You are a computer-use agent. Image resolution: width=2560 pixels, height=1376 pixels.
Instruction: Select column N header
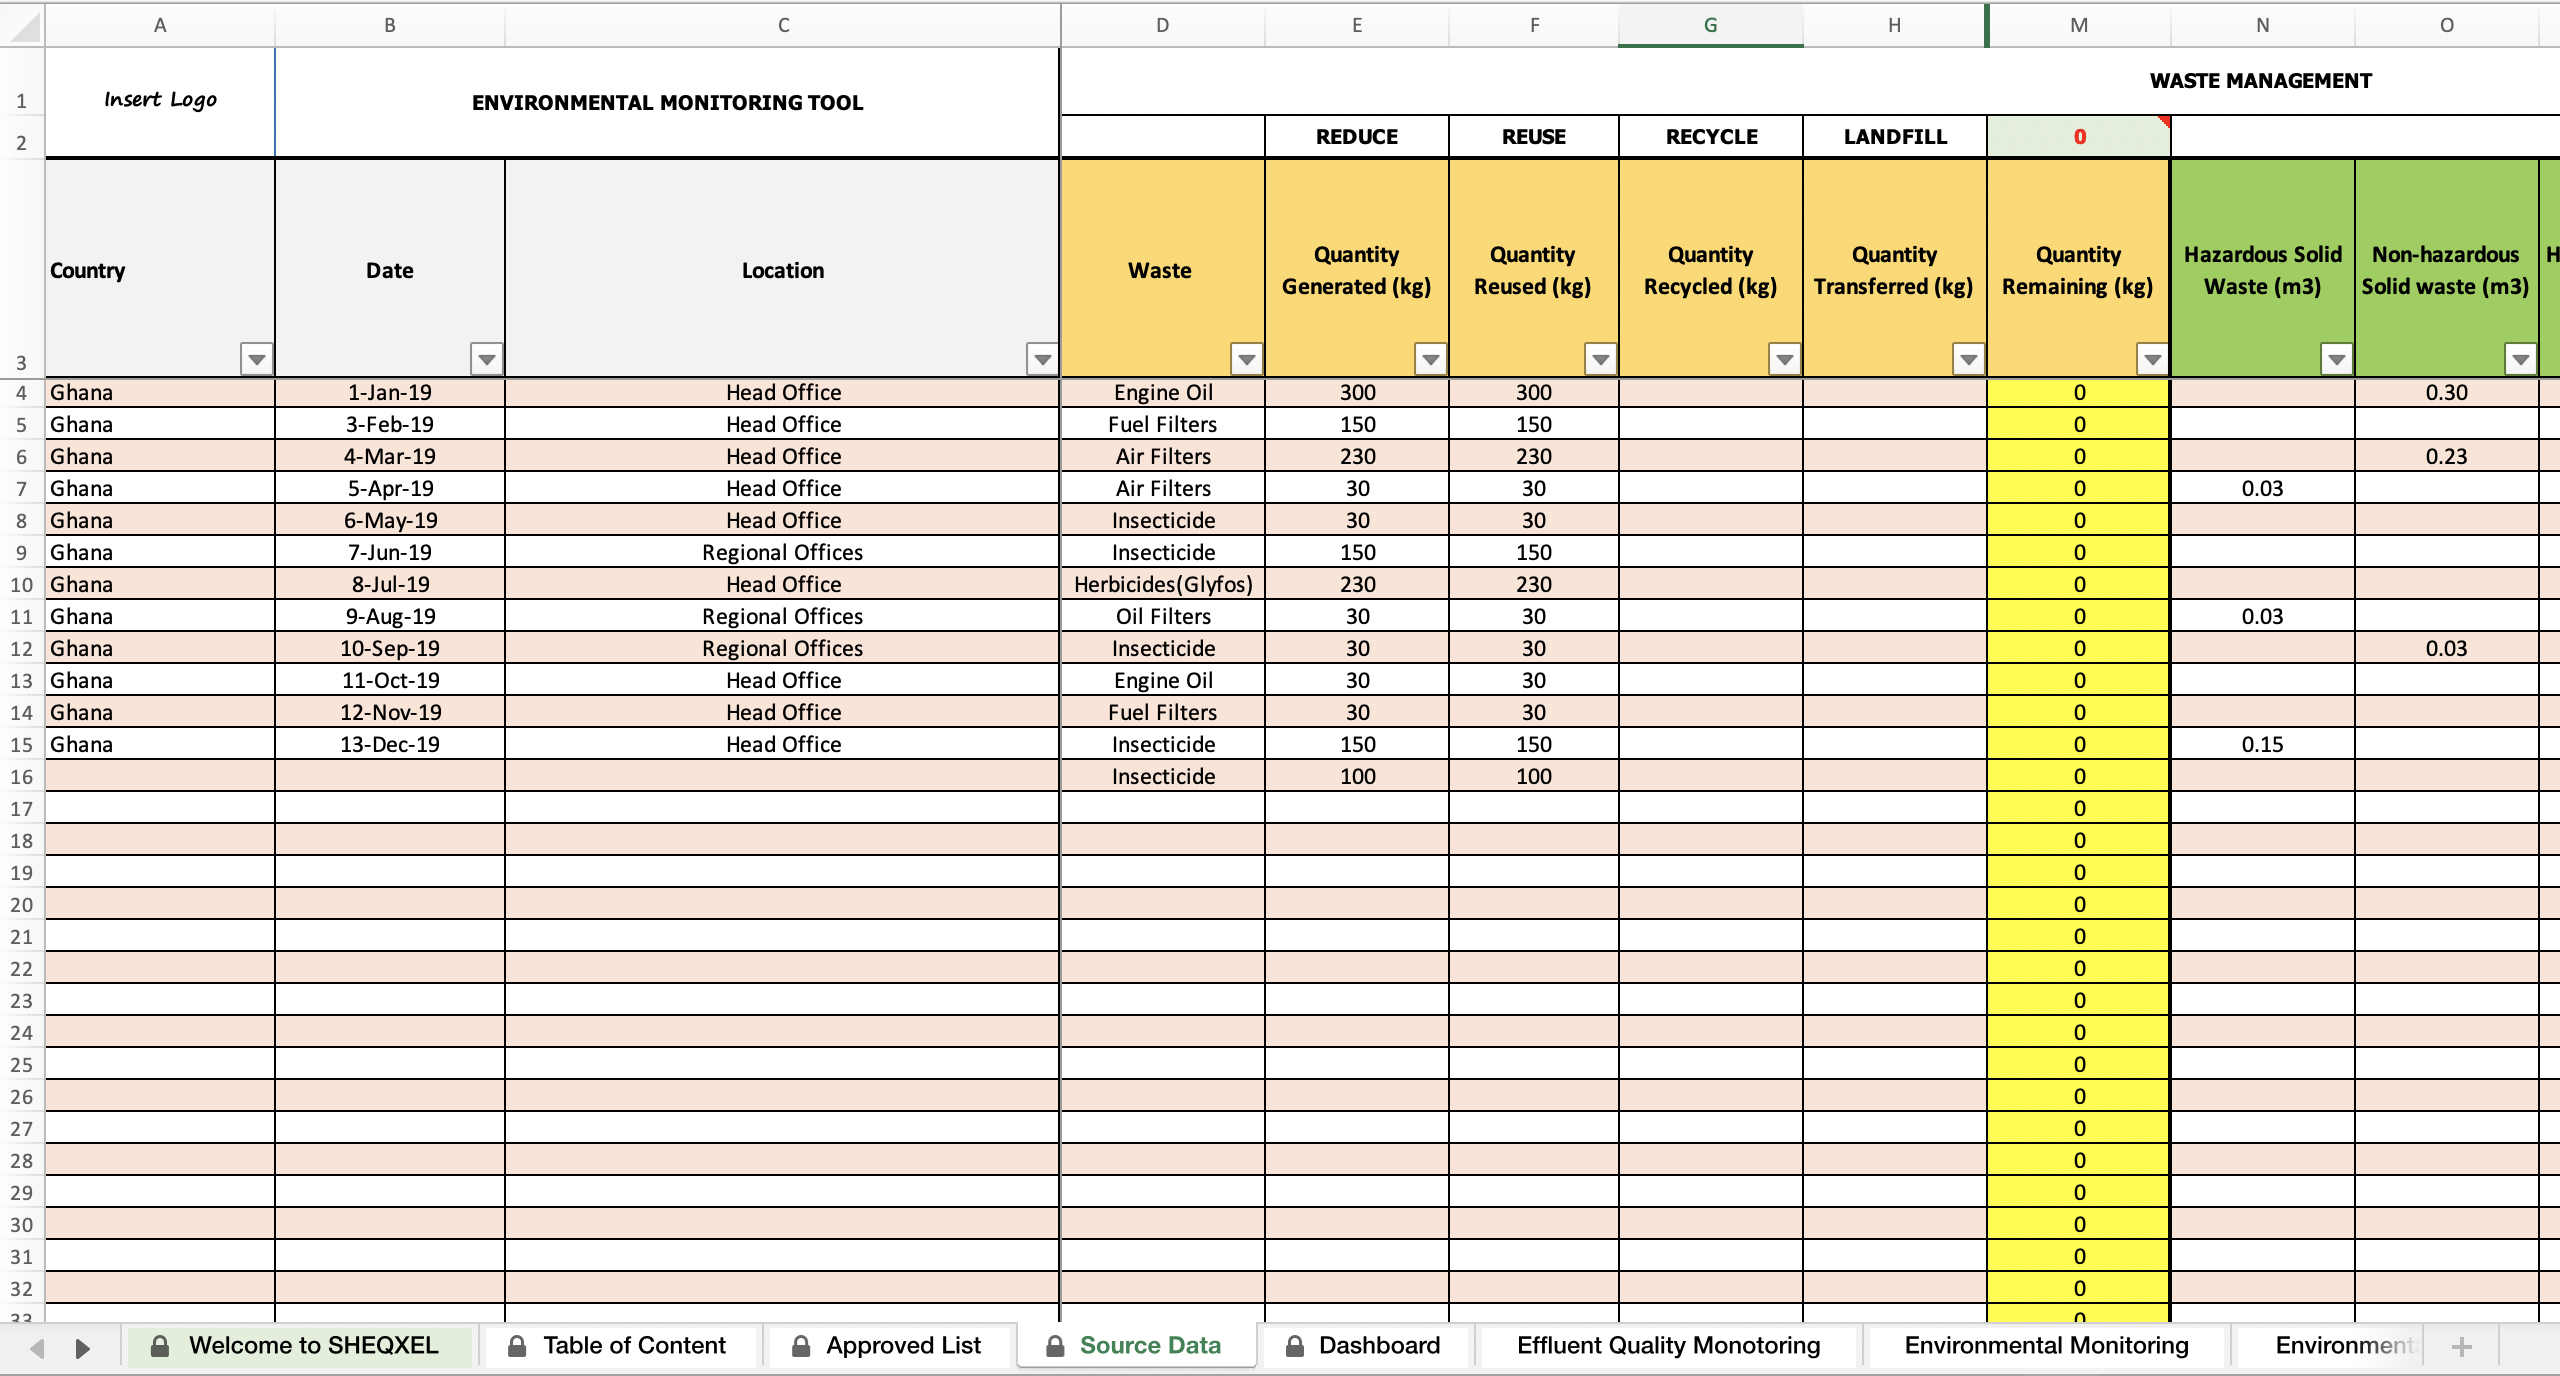2263,26
